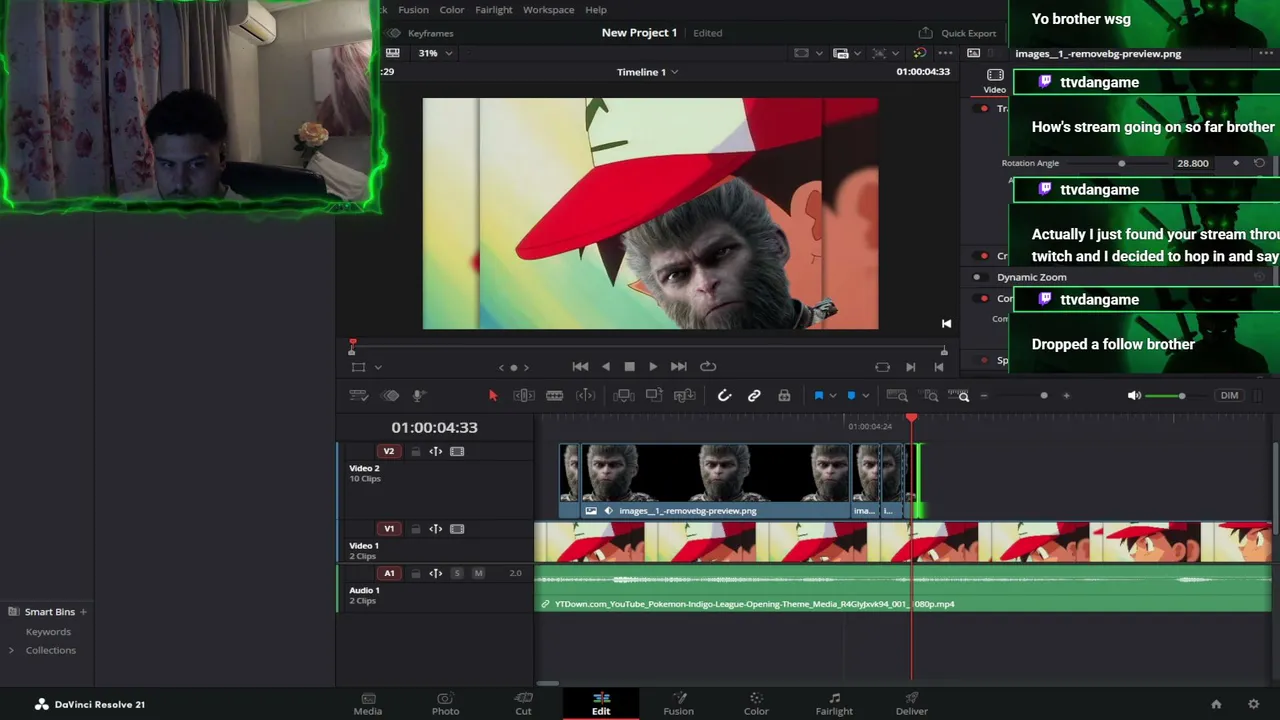Viewport: 1280px width, 720px height.
Task: Play the timeline in reverse
Action: click(605, 367)
